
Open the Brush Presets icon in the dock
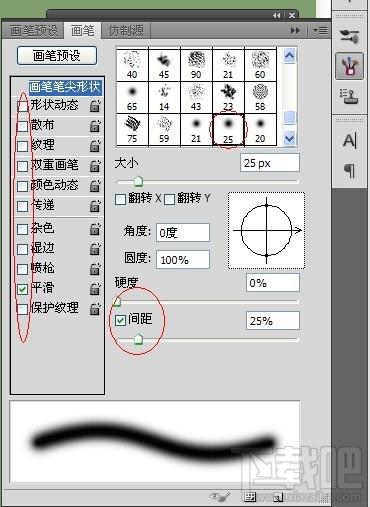click(x=349, y=36)
